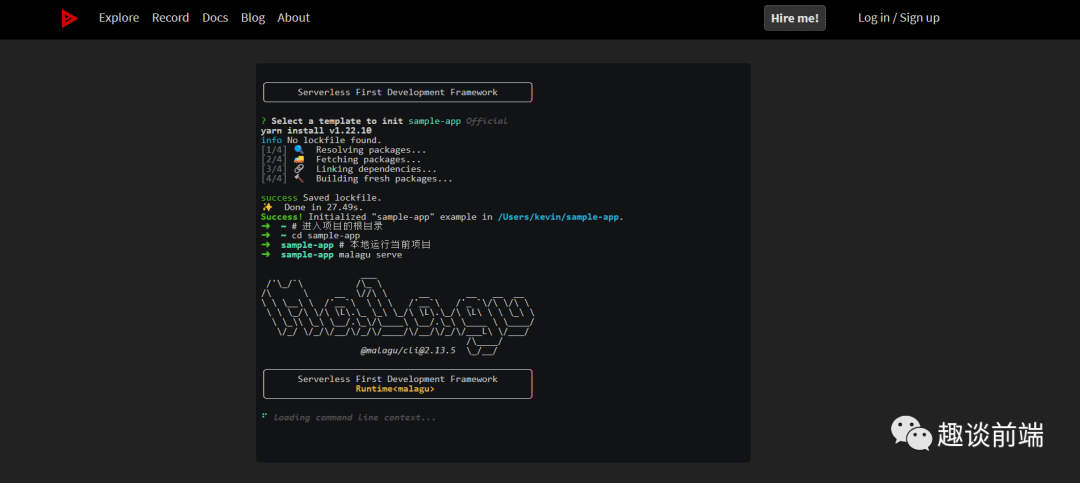This screenshot has height=483, width=1080.
Task: Click the terminal recording player
Action: coord(503,263)
